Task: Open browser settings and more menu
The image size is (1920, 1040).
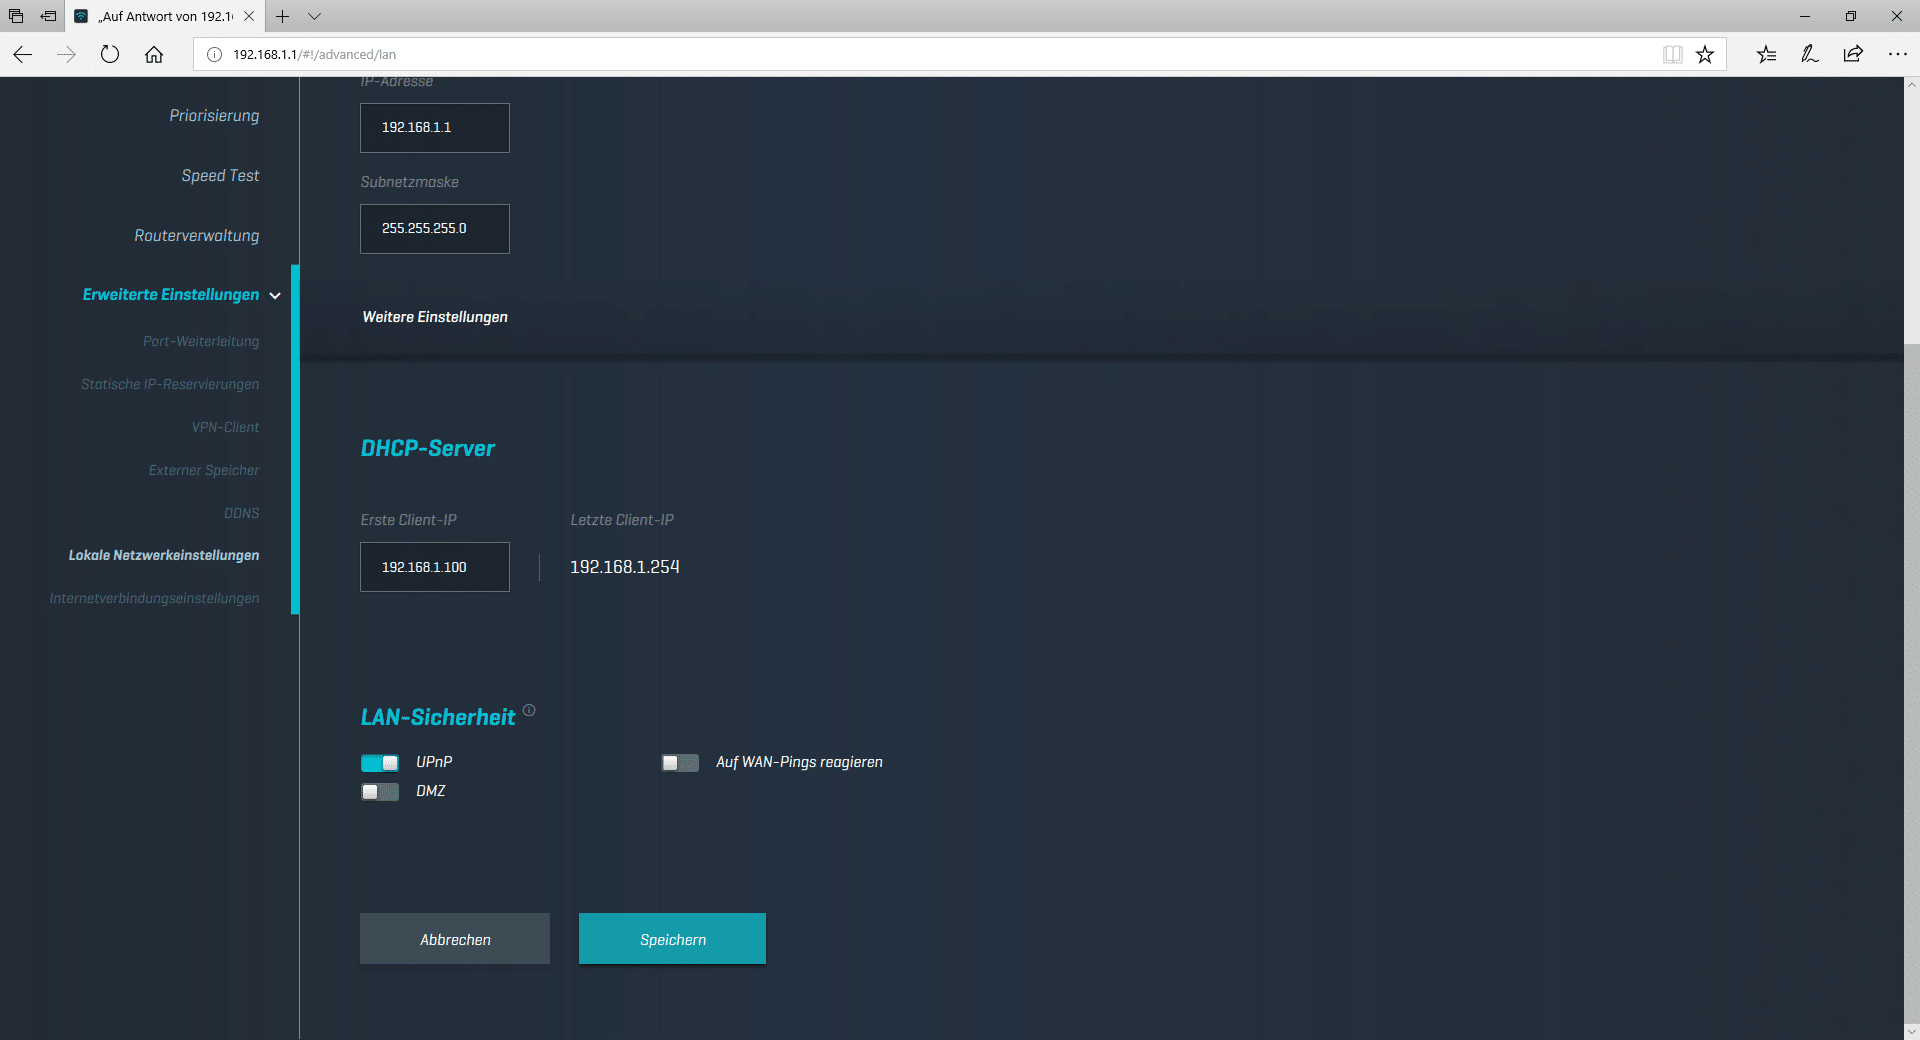Action: [1897, 55]
